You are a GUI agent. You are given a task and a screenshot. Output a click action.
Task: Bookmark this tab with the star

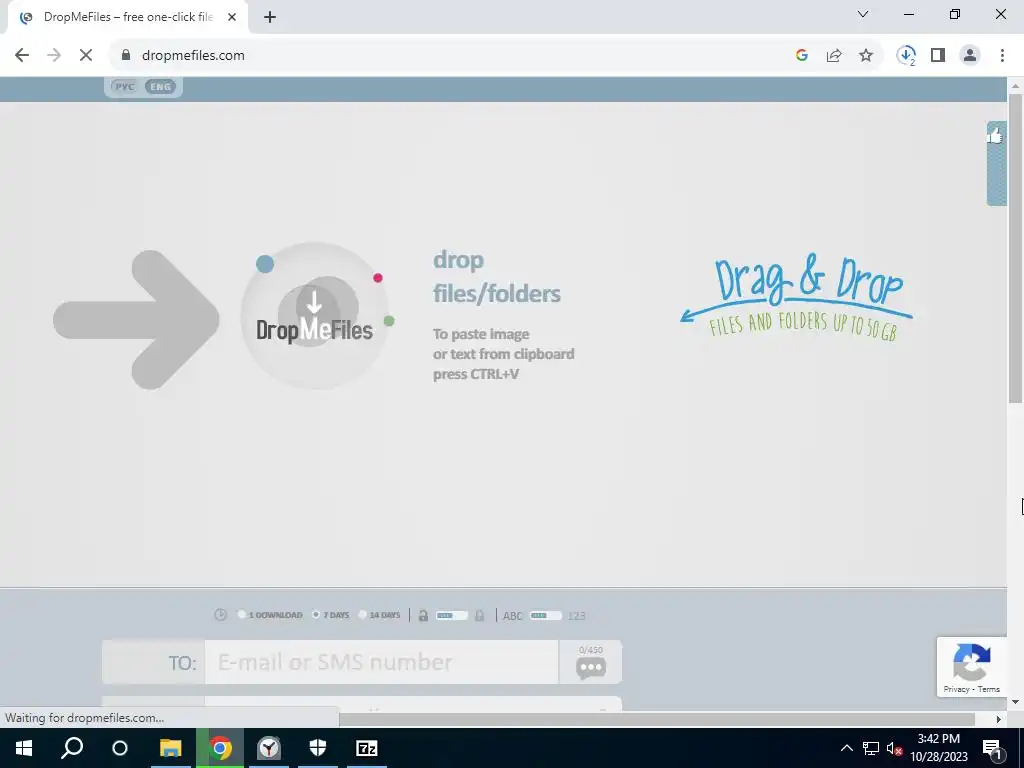tap(866, 56)
